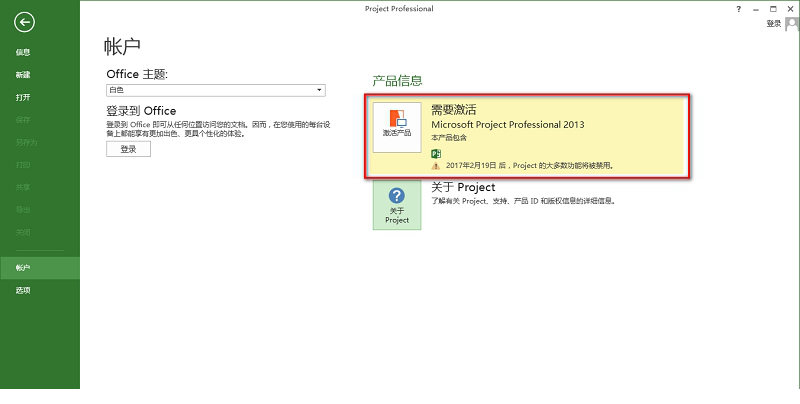
Task: Click the 激活产品 button
Action: 397,127
